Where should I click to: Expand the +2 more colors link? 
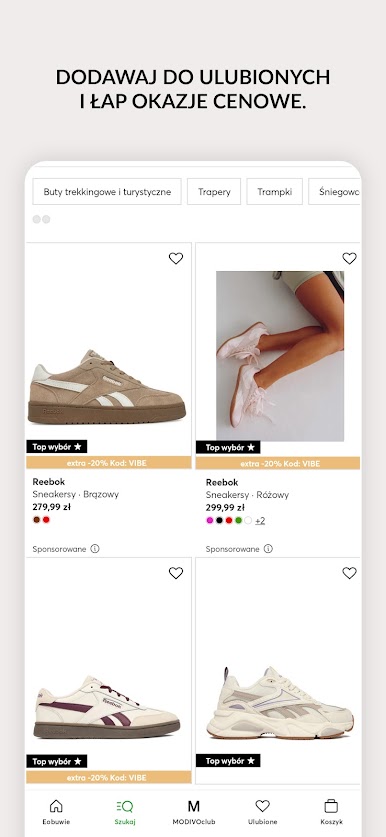pos(260,520)
